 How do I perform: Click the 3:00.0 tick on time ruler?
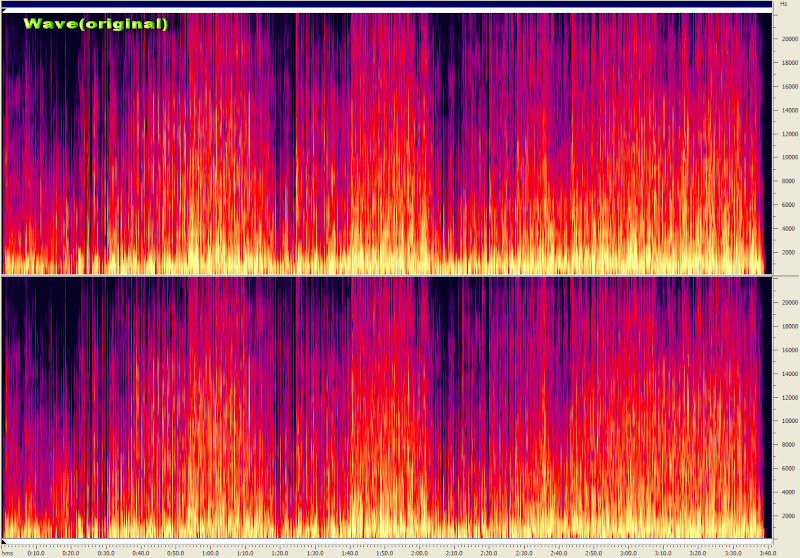coord(628,552)
